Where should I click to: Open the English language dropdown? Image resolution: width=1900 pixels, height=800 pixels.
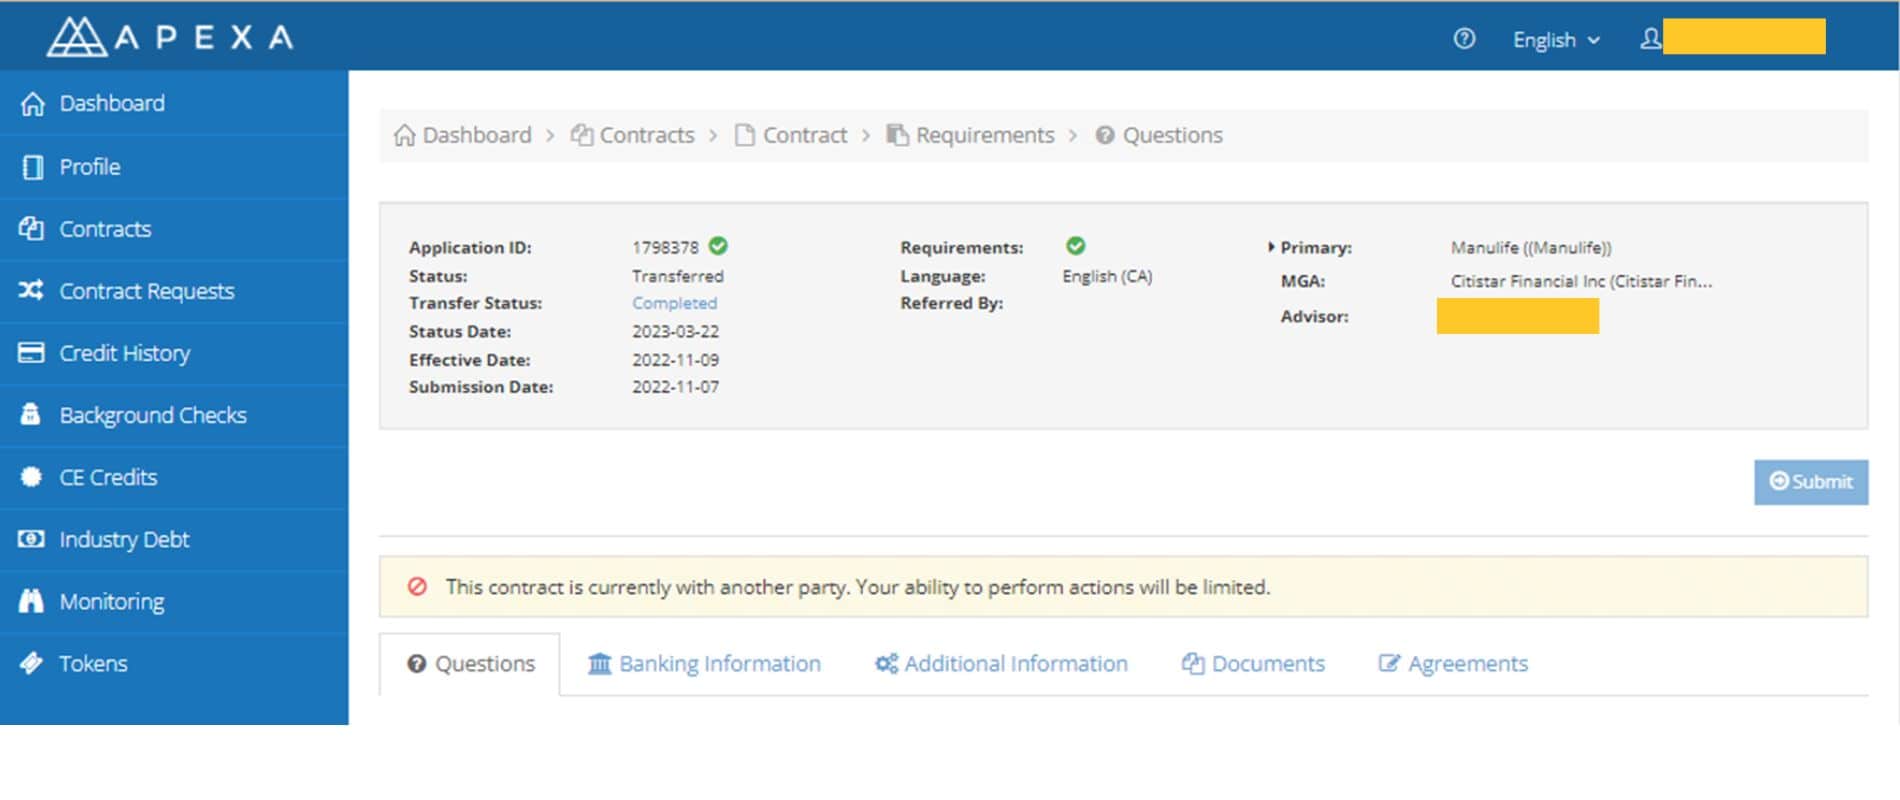click(1556, 40)
